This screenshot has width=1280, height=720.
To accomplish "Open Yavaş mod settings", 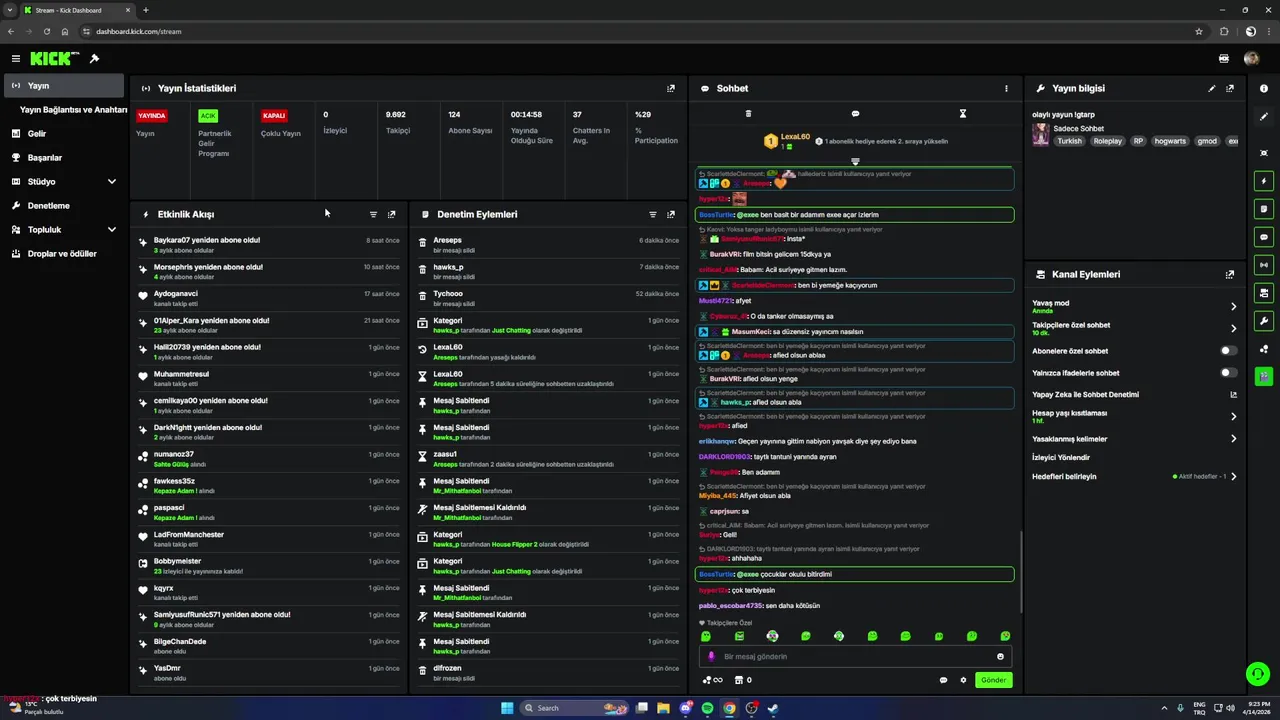I will 1135,306.
